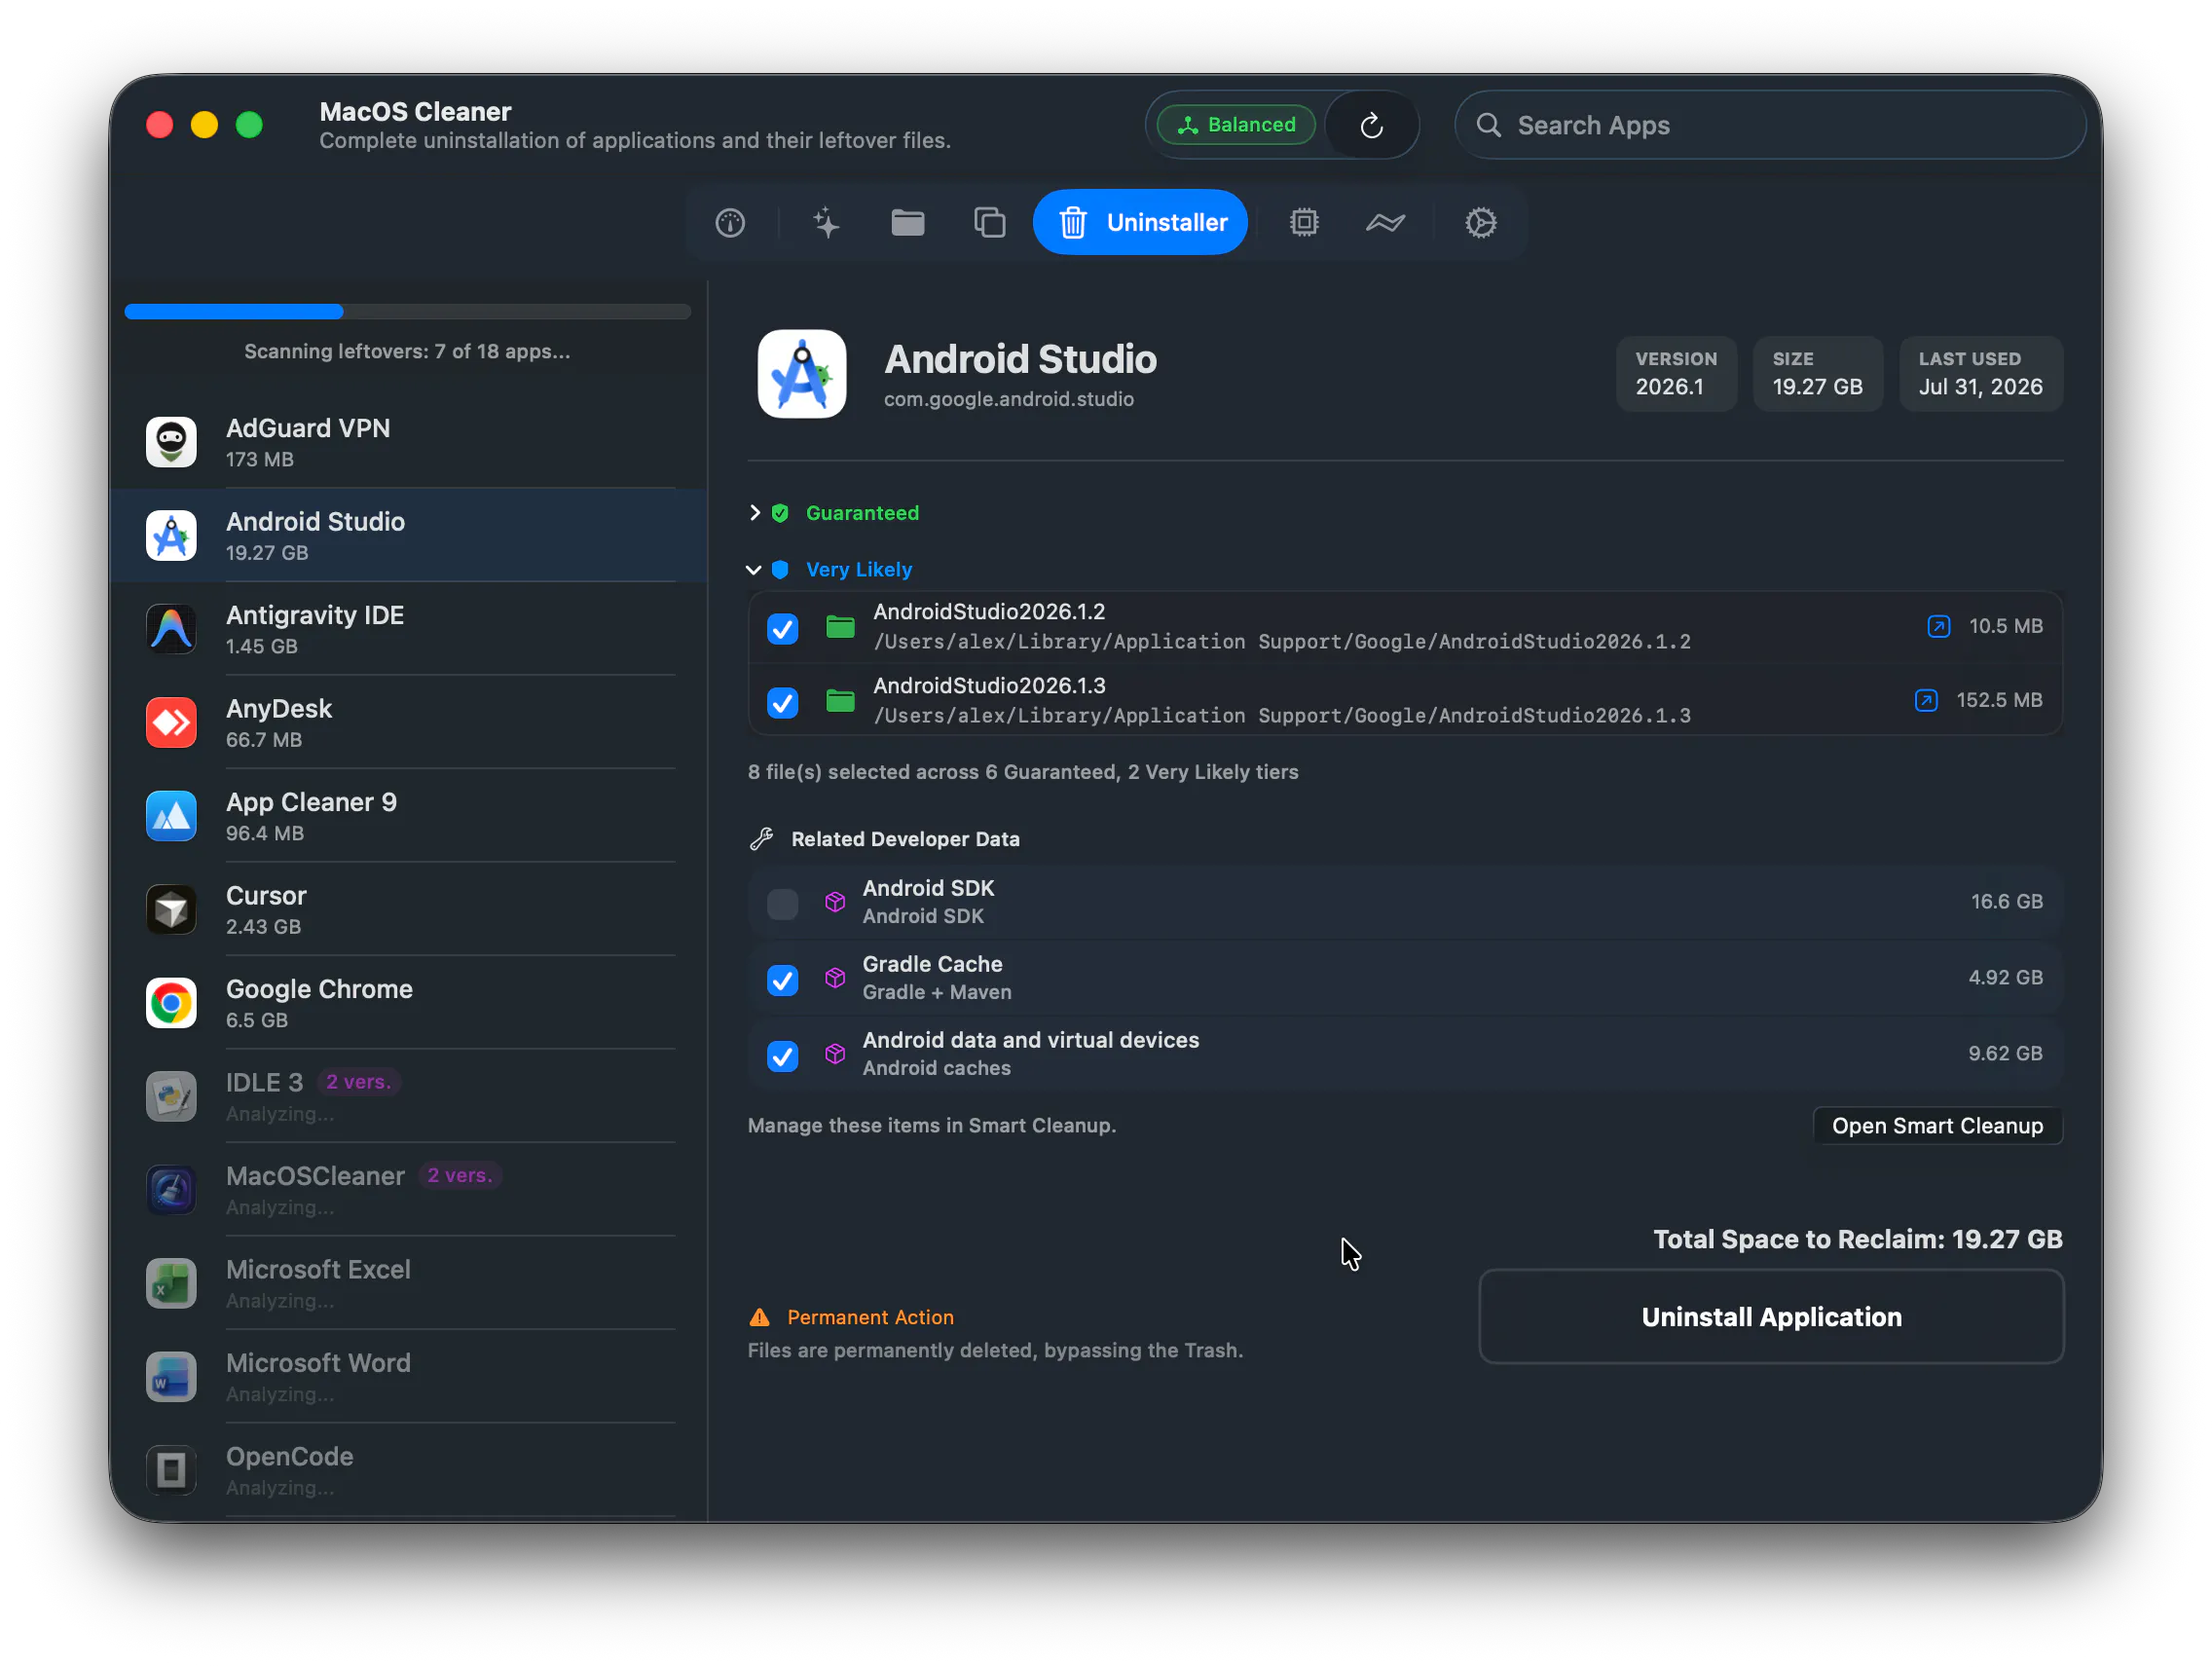Reveal AndroidStudio2026.1.3 in Finder arrow icon

click(x=1926, y=700)
